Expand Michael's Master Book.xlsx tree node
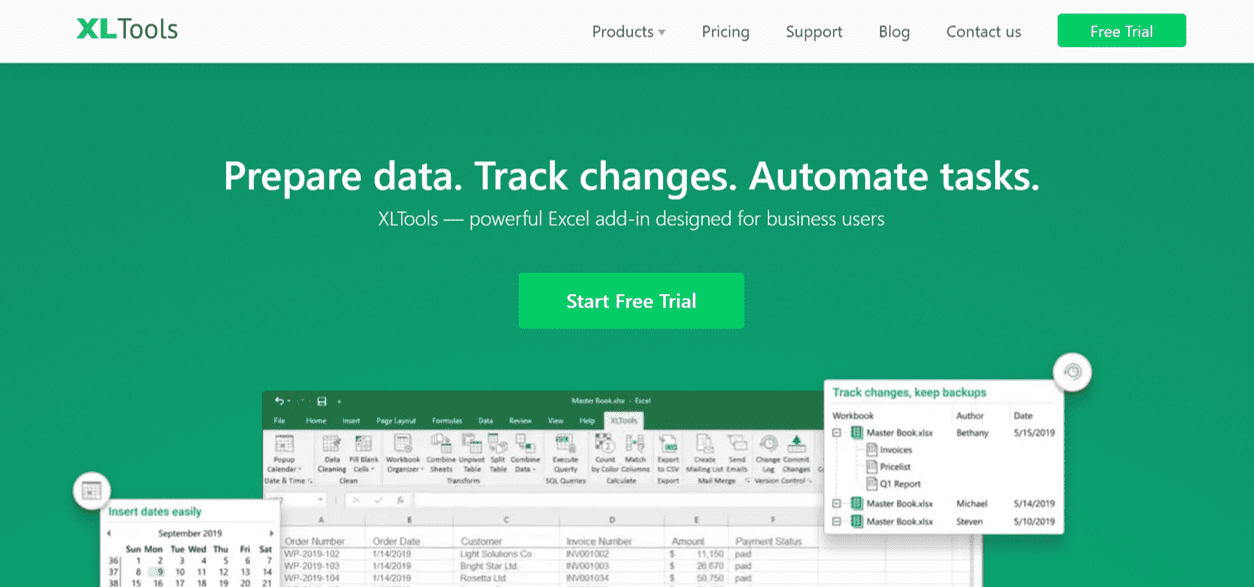The width and height of the screenshot is (1254, 587). point(837,504)
